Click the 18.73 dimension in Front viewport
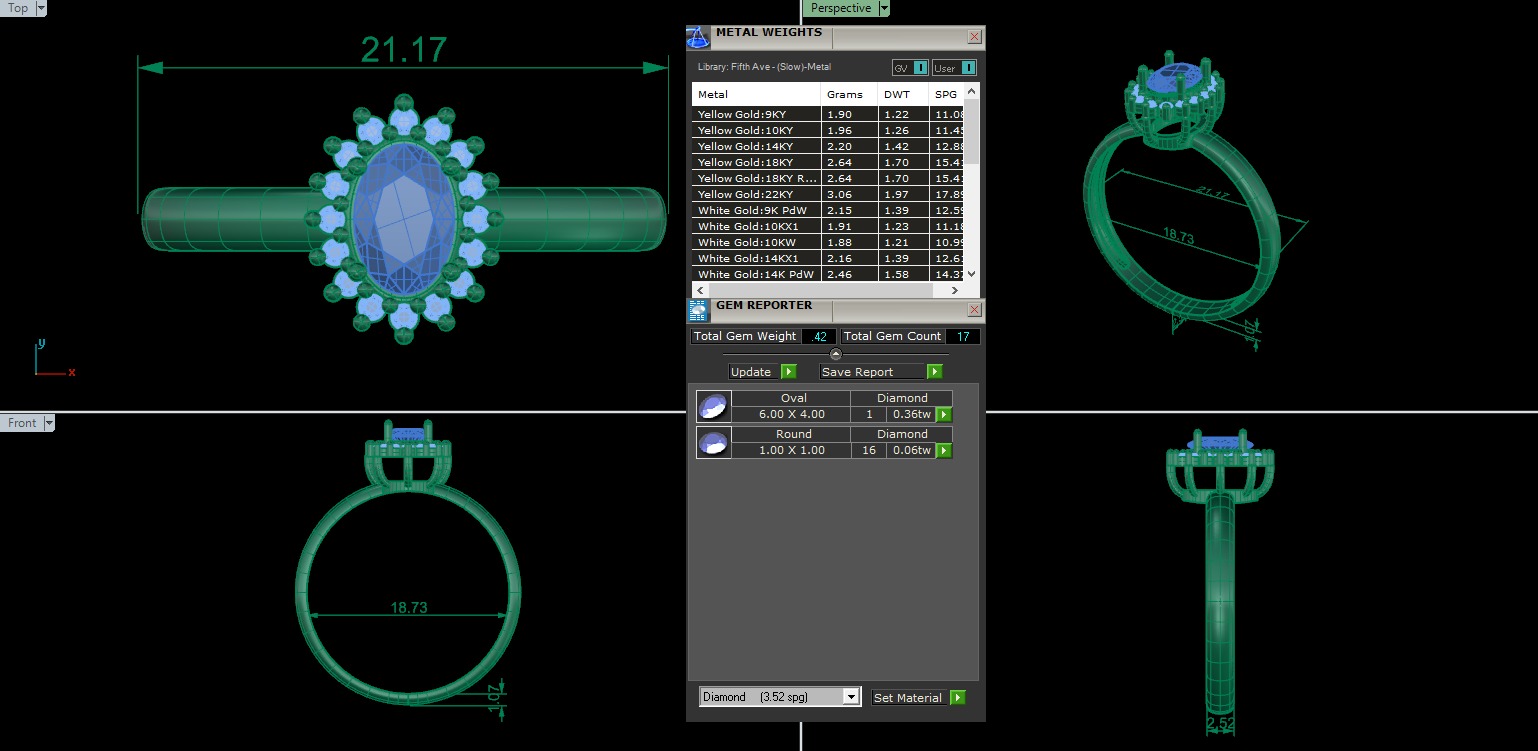 (409, 607)
